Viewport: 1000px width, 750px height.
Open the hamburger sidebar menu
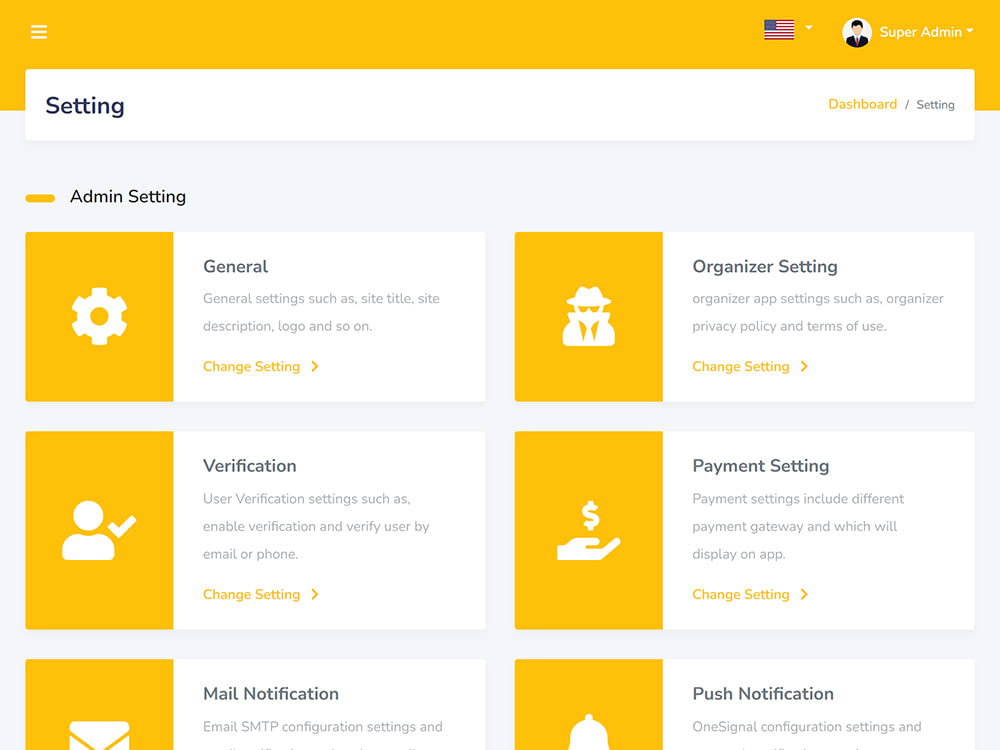(x=39, y=32)
